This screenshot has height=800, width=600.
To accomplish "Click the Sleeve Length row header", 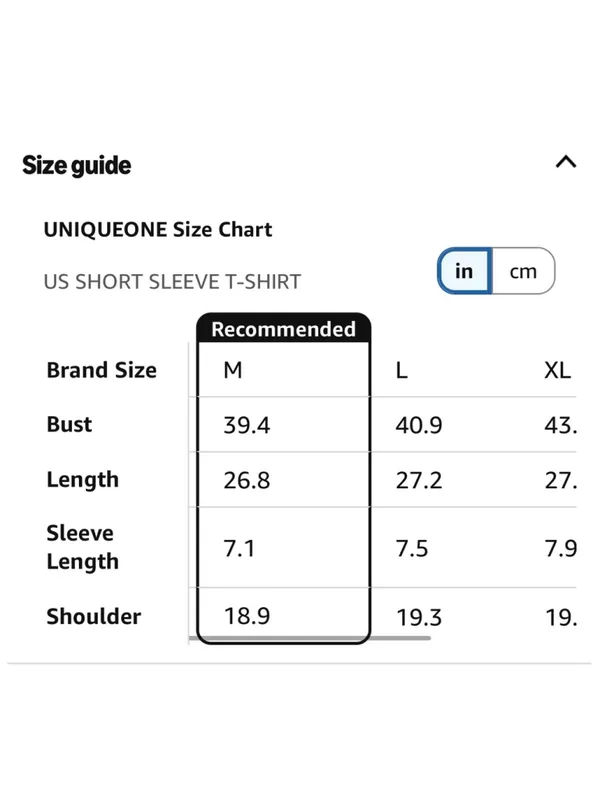I will click(x=83, y=547).
